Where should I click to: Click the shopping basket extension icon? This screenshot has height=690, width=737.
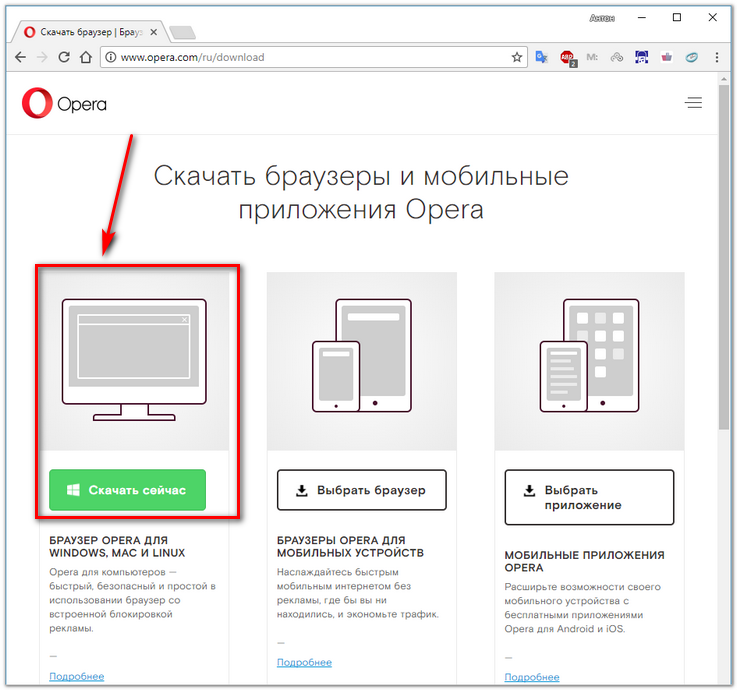[666, 57]
